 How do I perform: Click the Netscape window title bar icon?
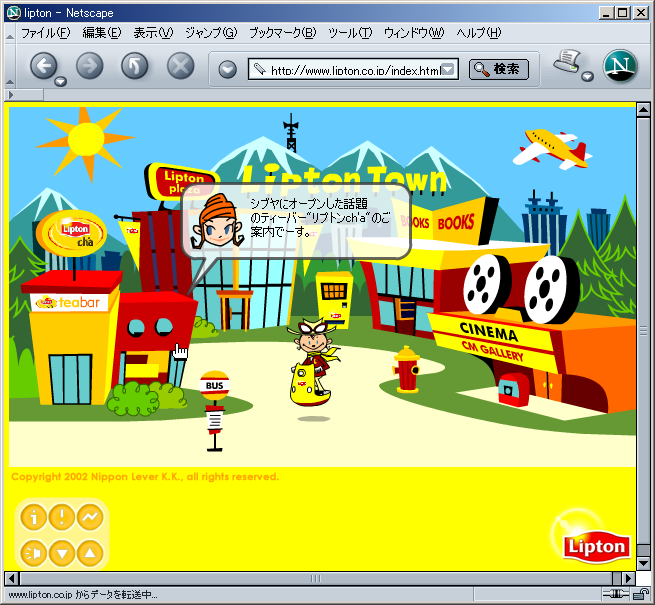pyautogui.click(x=13, y=13)
